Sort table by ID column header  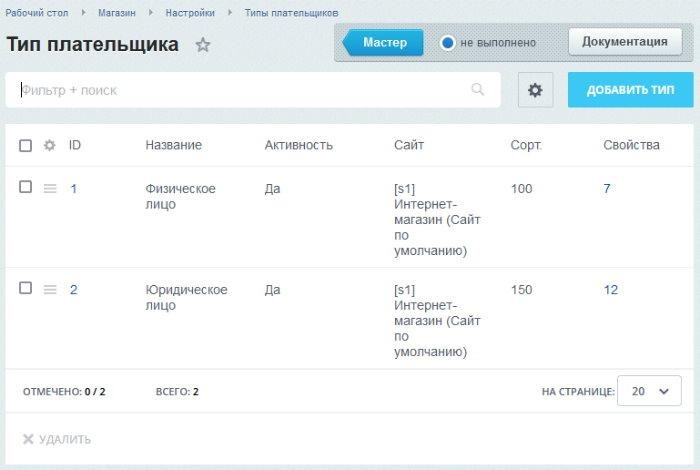[75, 145]
